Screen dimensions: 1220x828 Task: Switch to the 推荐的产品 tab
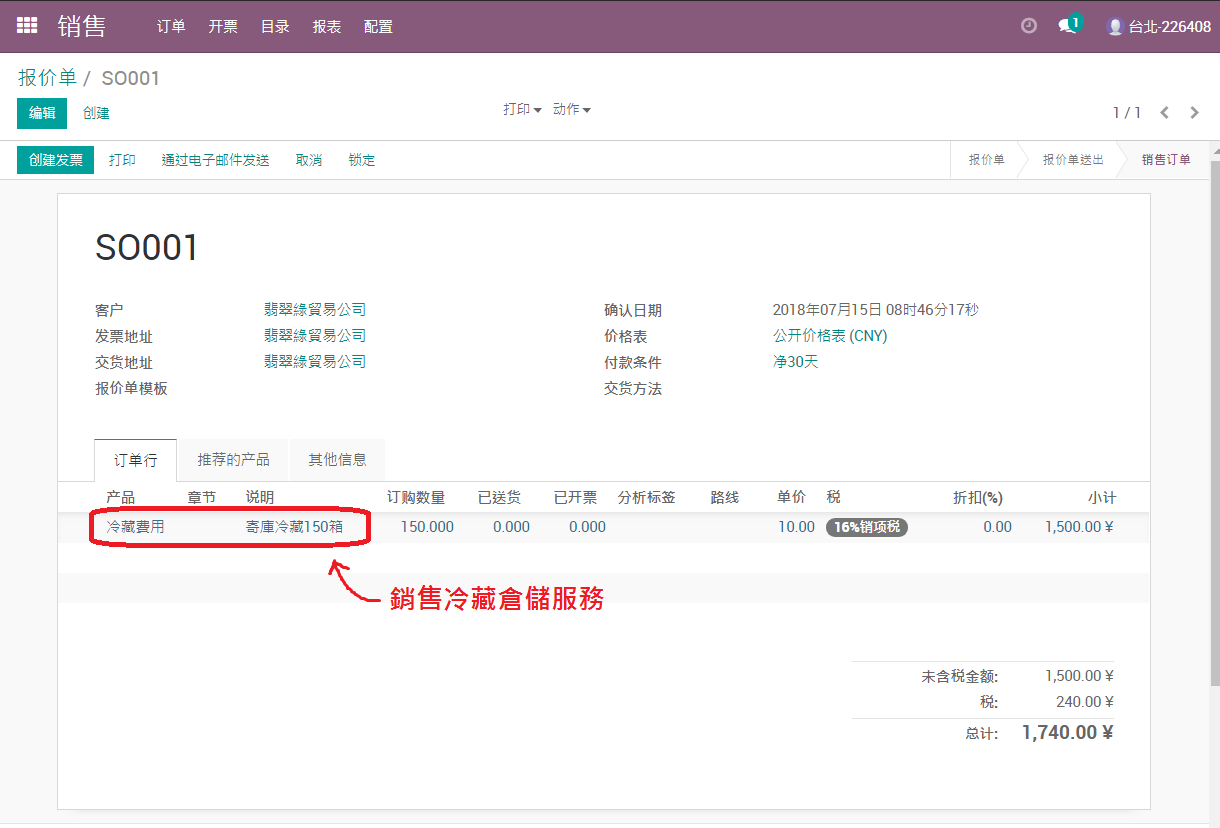point(233,460)
